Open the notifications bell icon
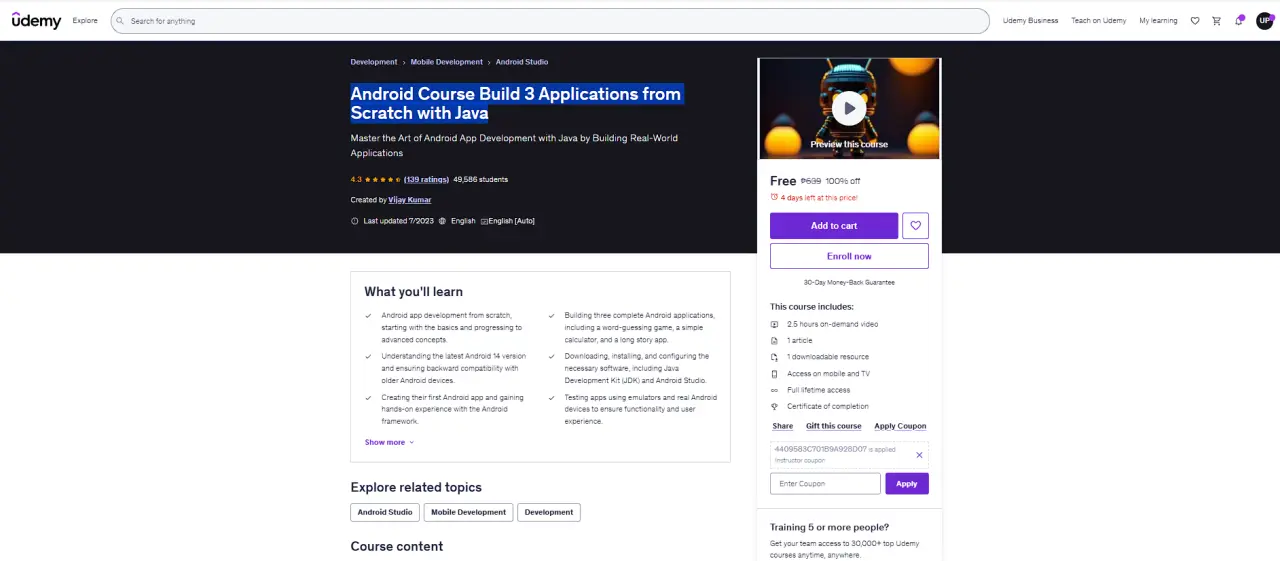 pos(1239,21)
